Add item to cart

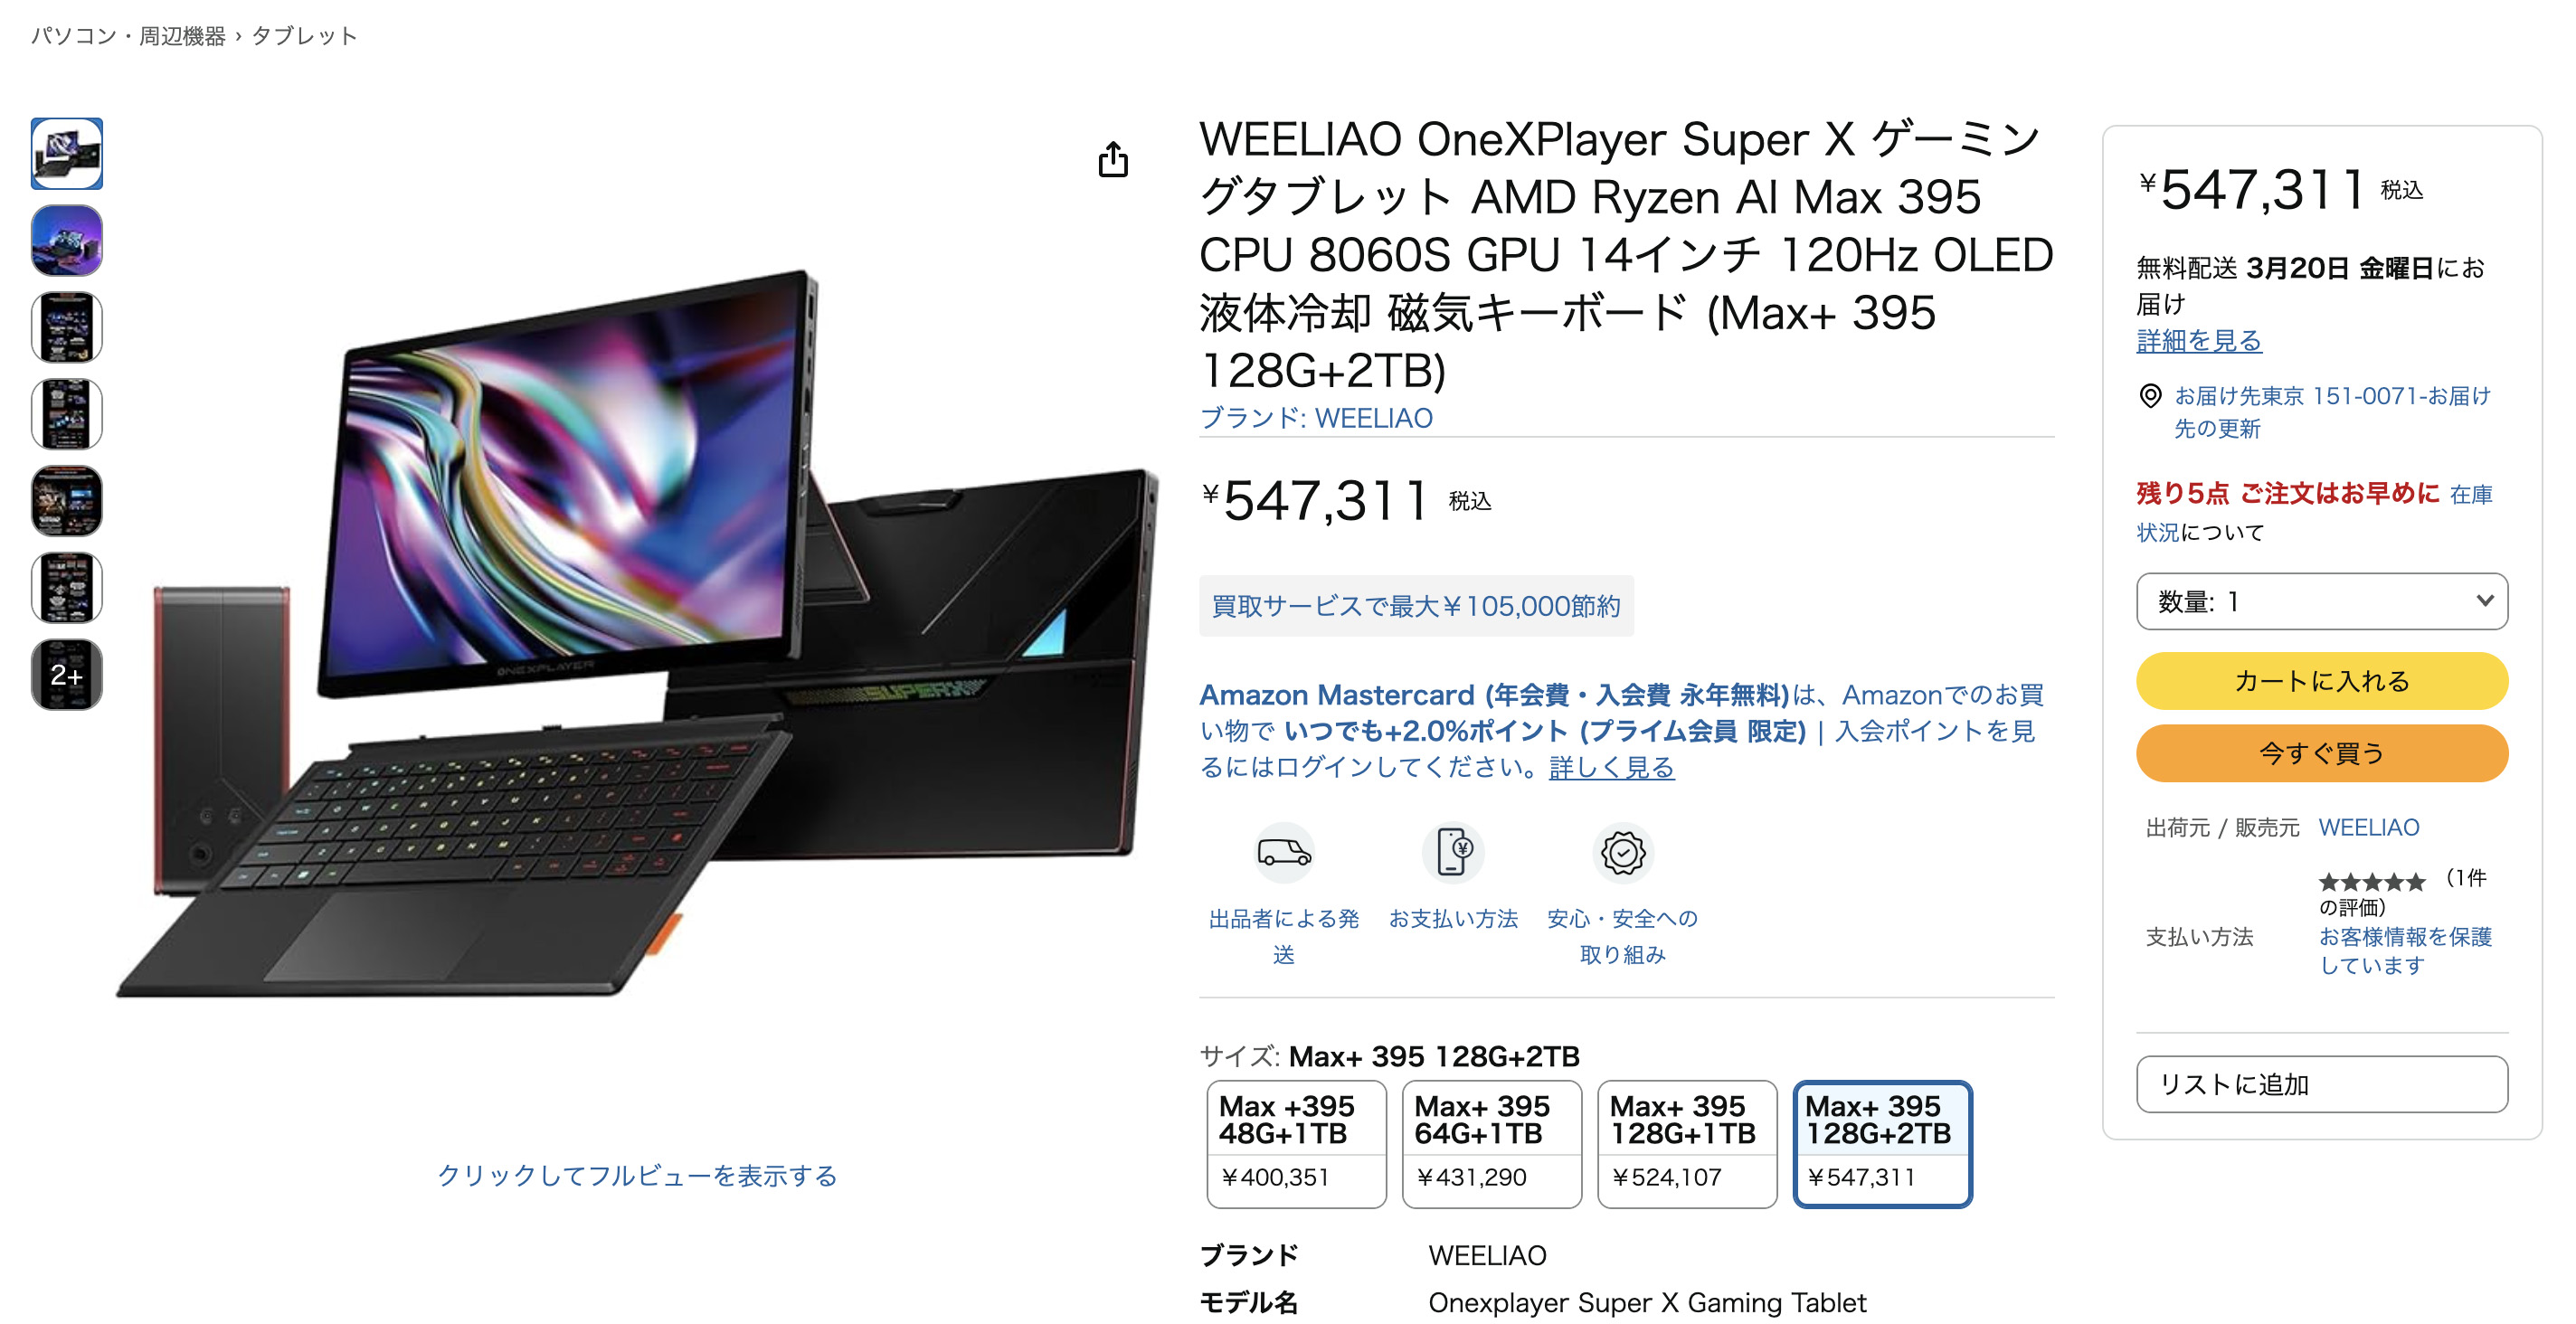tap(2322, 681)
